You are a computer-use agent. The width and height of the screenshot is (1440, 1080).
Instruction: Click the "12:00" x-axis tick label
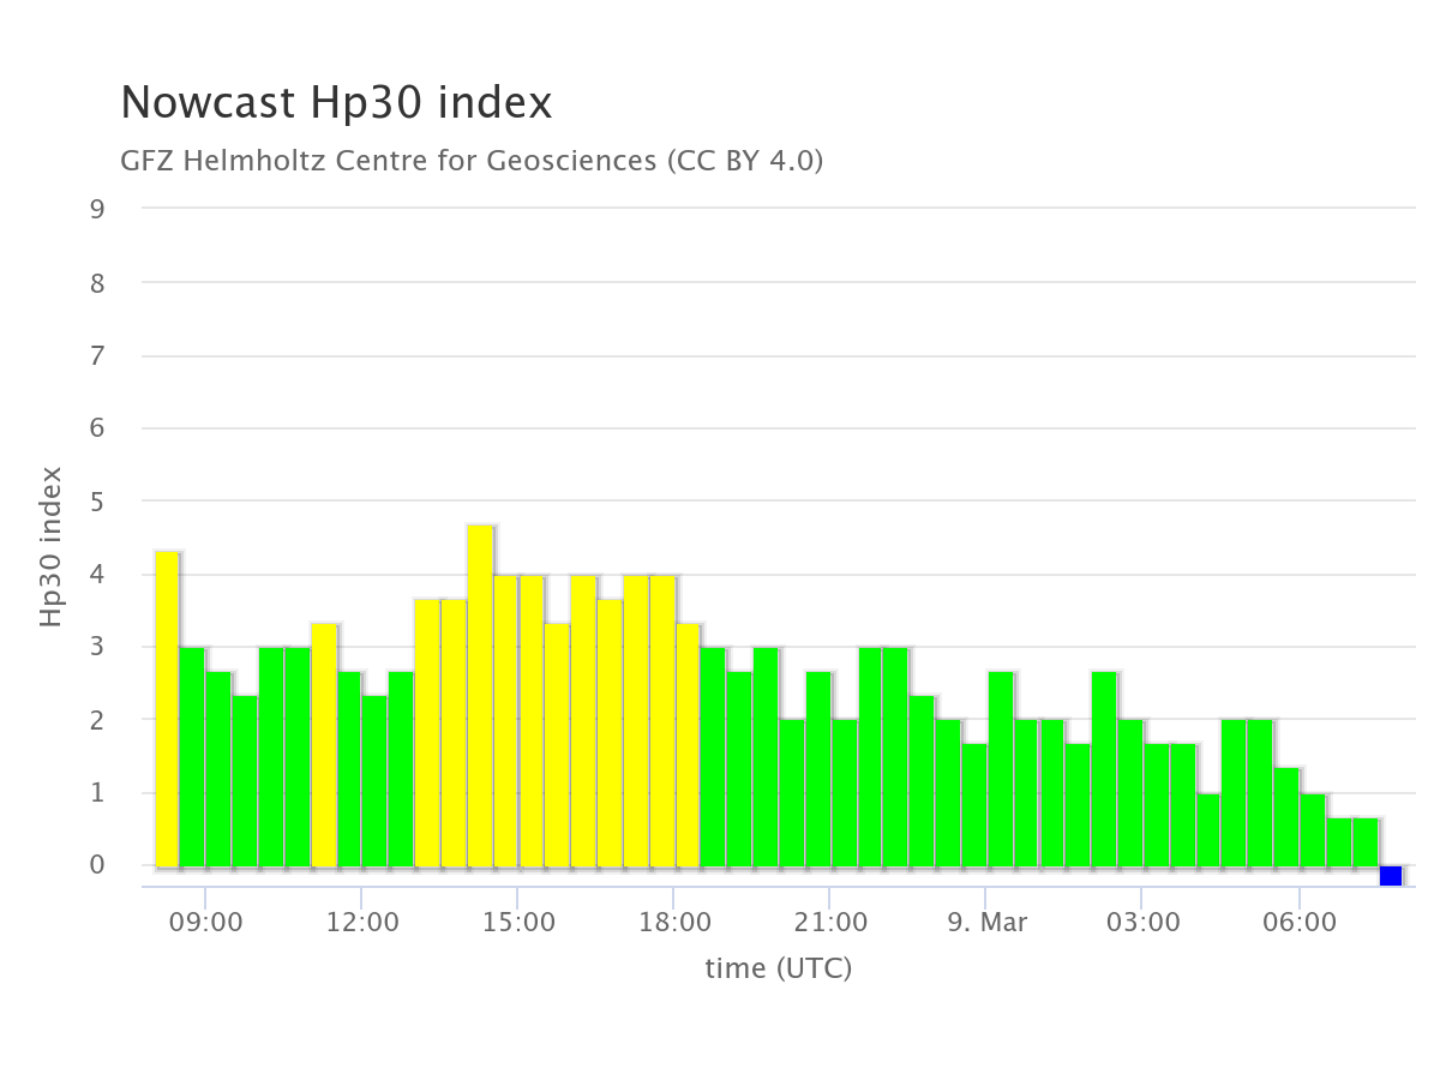pyautogui.click(x=362, y=922)
